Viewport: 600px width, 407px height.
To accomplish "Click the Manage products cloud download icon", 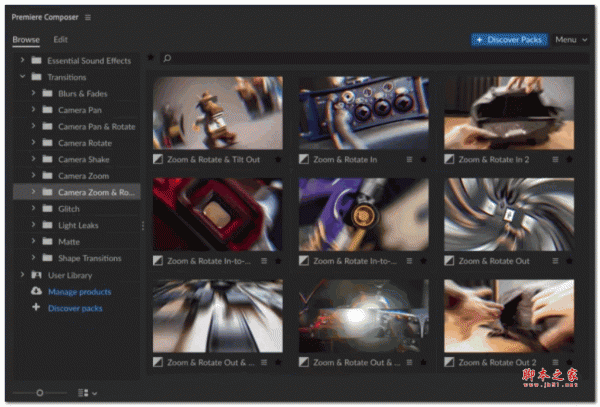I will (36, 291).
